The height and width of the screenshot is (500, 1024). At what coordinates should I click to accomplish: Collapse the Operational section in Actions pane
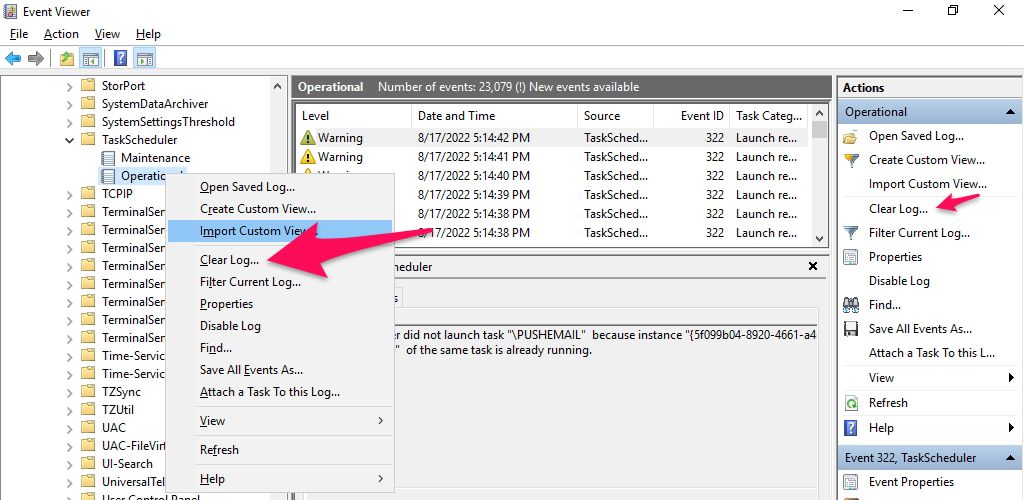tap(1010, 112)
